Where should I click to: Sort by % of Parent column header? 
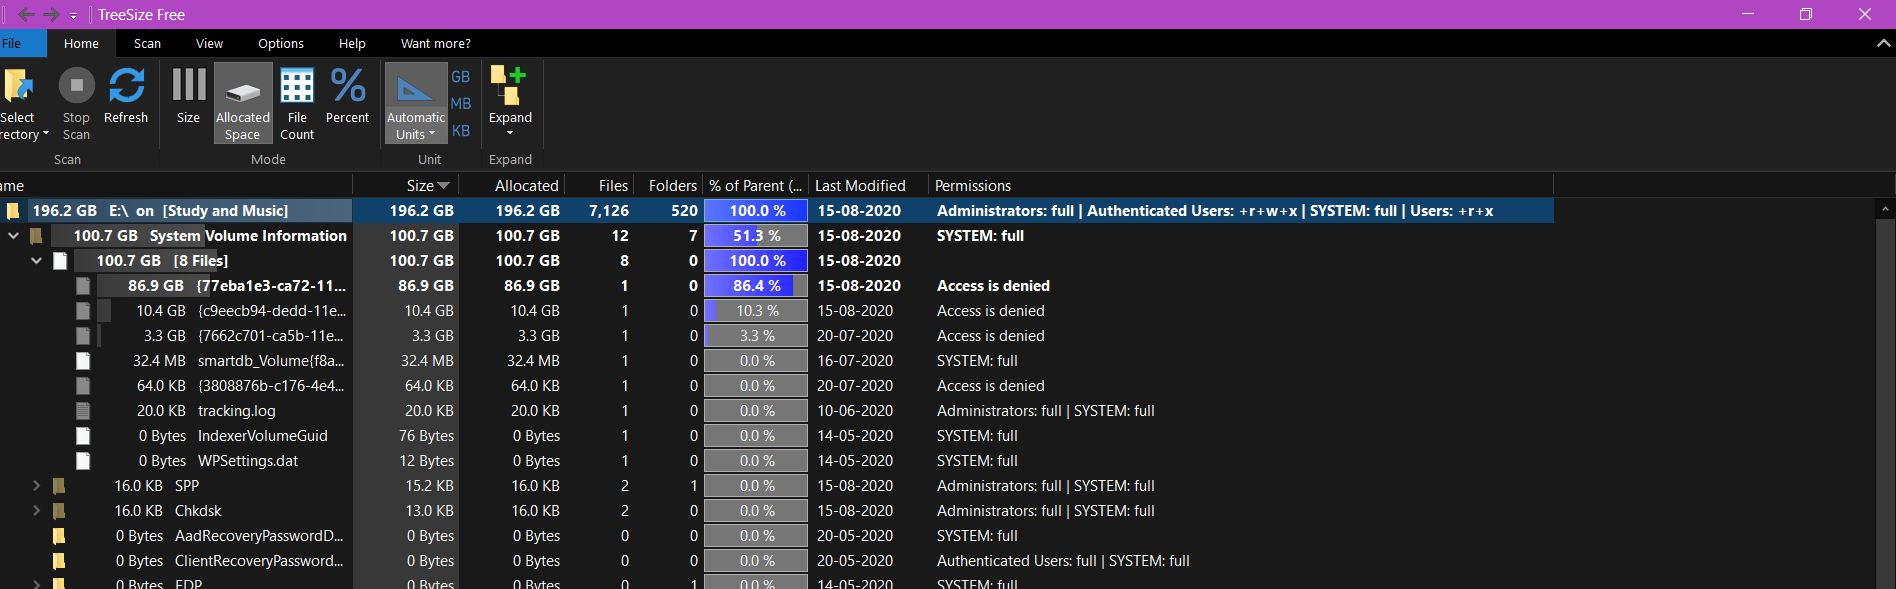coord(755,185)
